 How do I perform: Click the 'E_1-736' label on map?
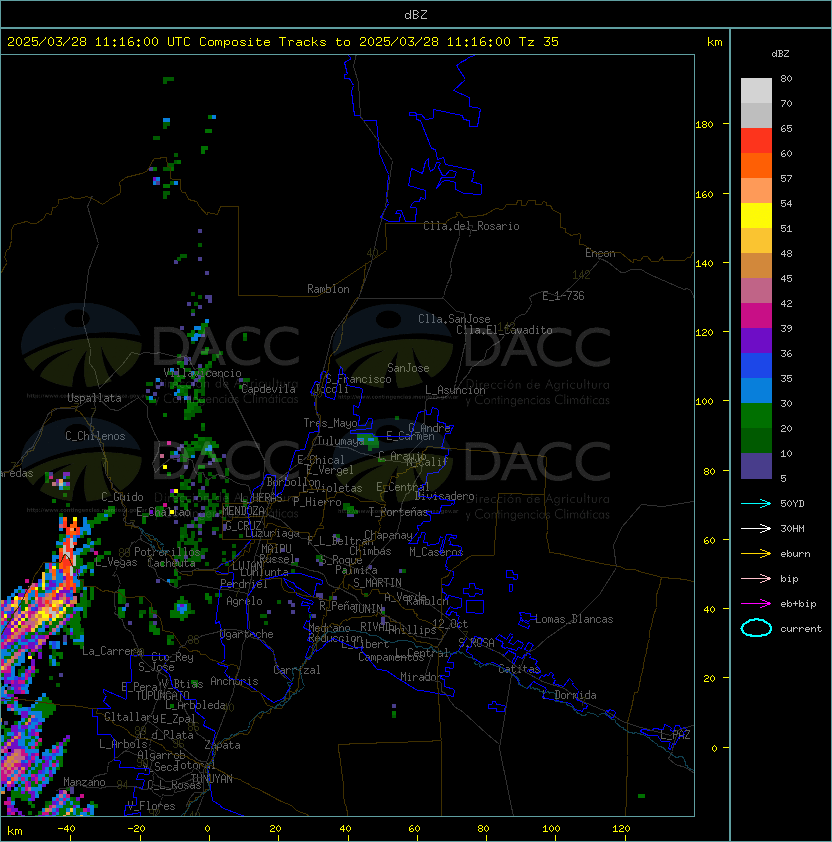[x=563, y=296]
